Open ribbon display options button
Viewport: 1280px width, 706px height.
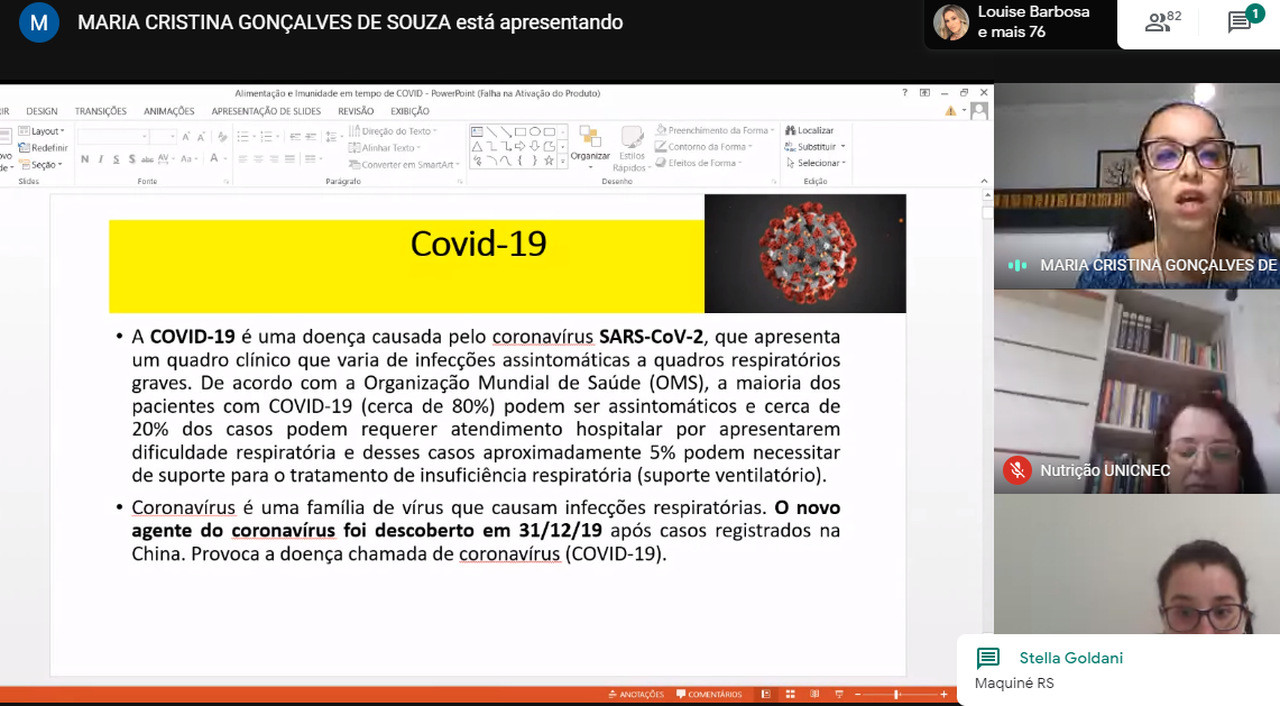pos(925,93)
